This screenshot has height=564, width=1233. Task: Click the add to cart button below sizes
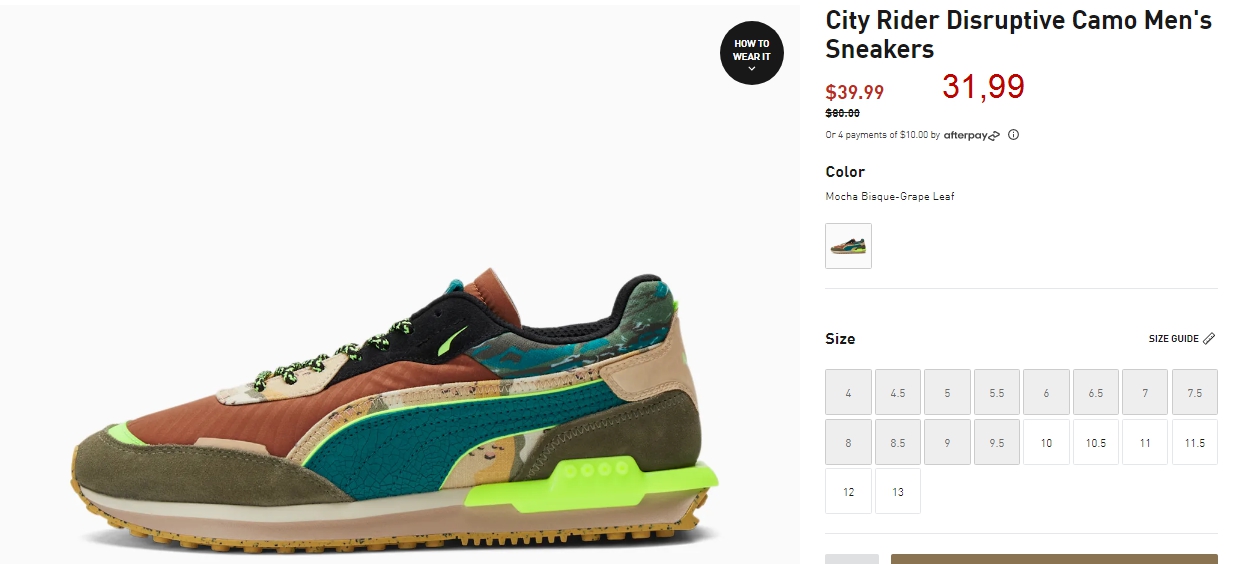coord(1054,559)
